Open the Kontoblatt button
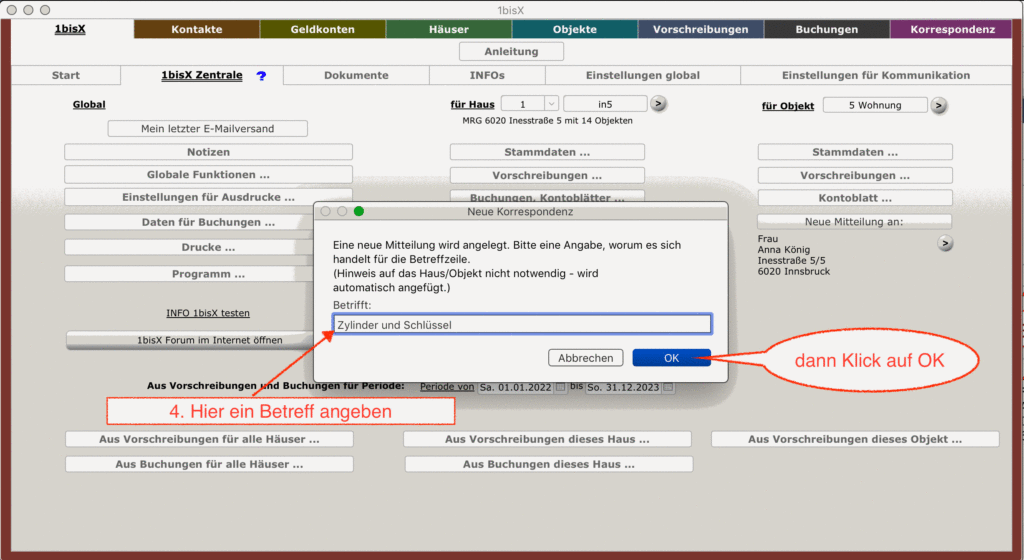This screenshot has width=1024, height=560. click(x=855, y=198)
